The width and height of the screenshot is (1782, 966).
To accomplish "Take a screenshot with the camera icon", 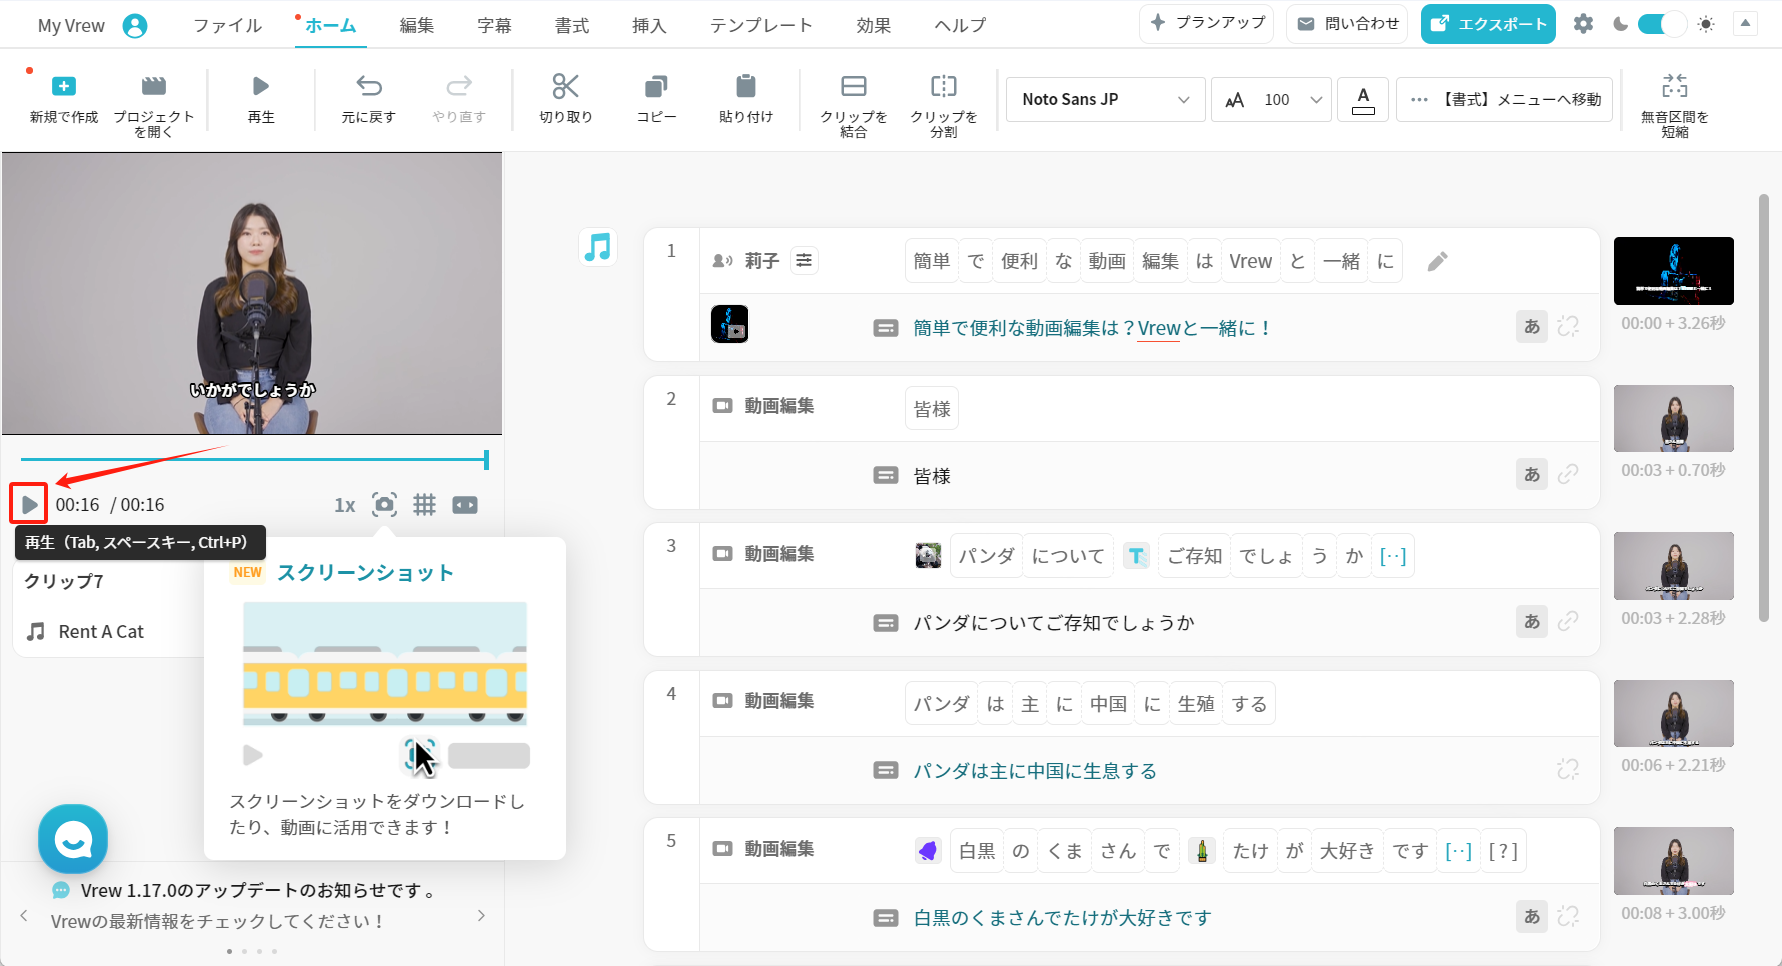I will point(384,505).
